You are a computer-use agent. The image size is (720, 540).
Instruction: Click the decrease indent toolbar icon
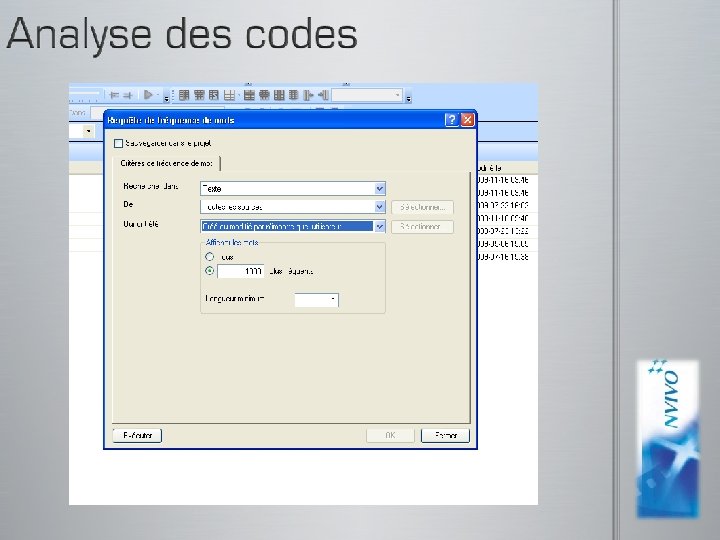(114, 95)
